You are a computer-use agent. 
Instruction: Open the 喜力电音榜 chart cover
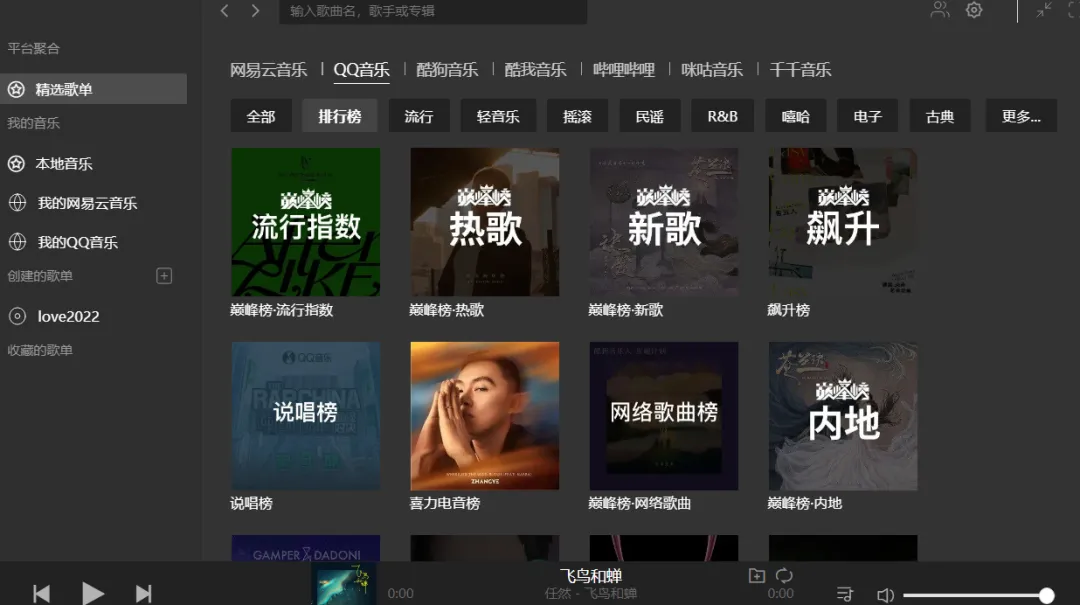point(485,416)
